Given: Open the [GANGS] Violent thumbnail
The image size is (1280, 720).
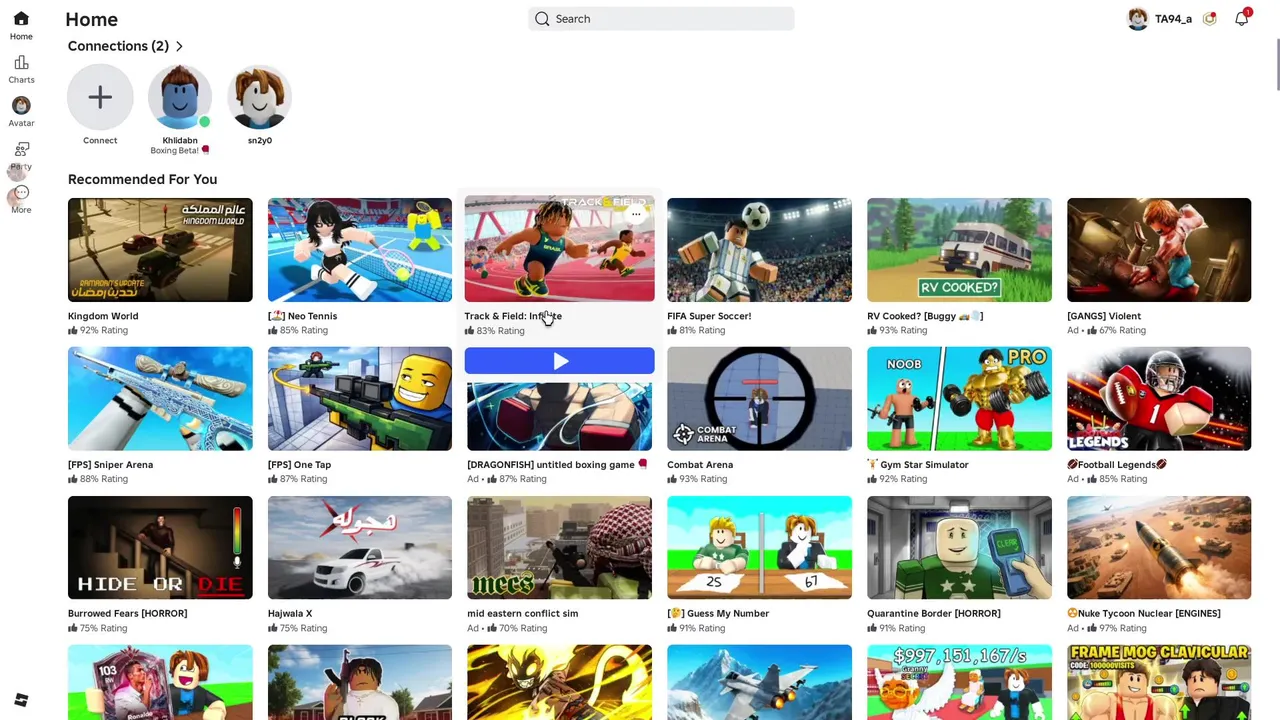Looking at the screenshot, I should (x=1159, y=250).
